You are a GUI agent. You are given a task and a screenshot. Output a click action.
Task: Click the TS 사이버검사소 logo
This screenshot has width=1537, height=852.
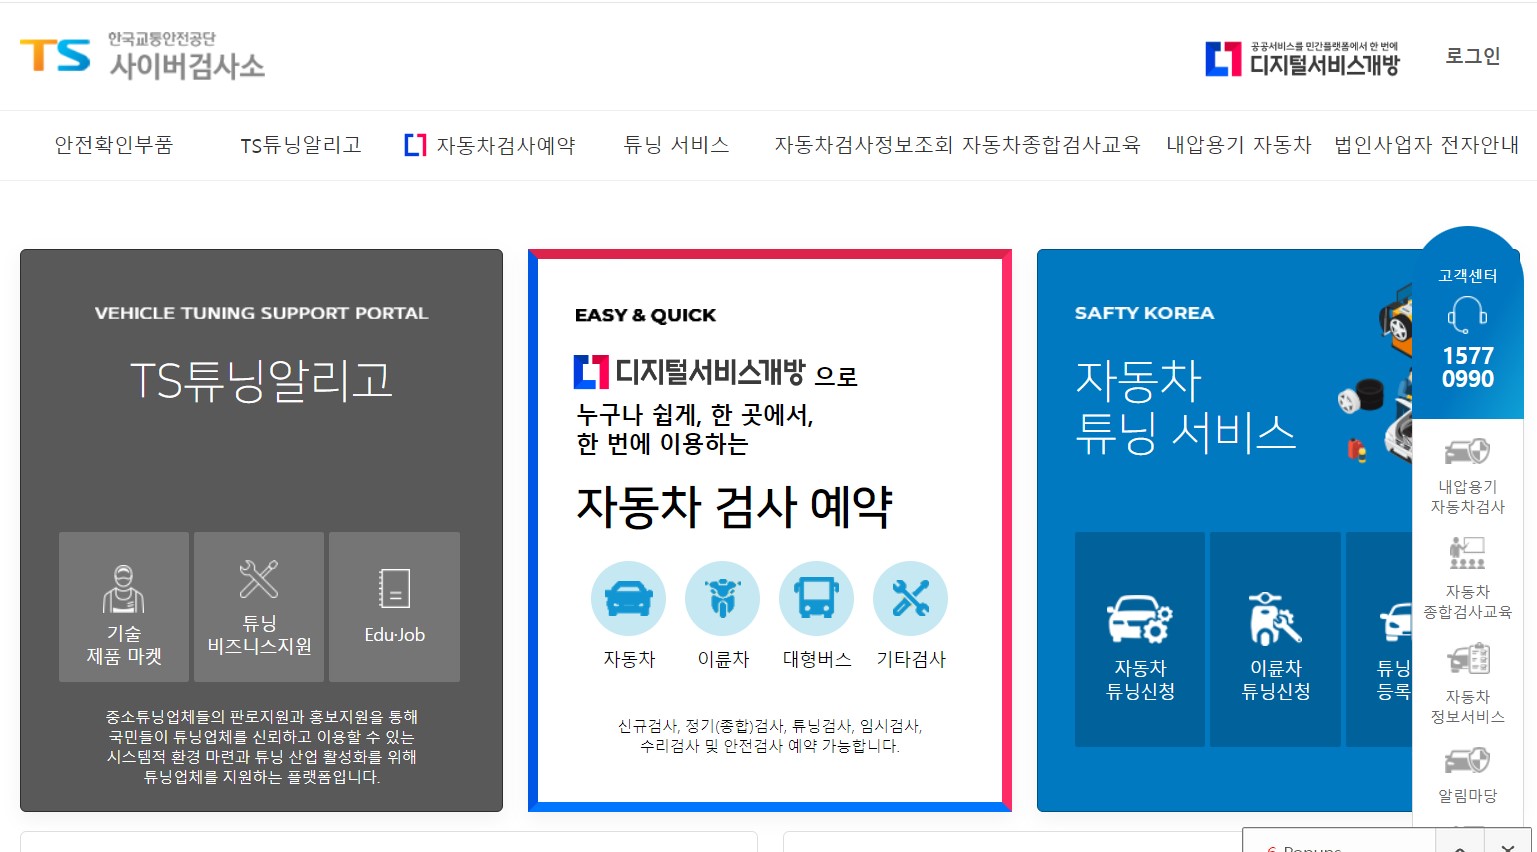[142, 56]
